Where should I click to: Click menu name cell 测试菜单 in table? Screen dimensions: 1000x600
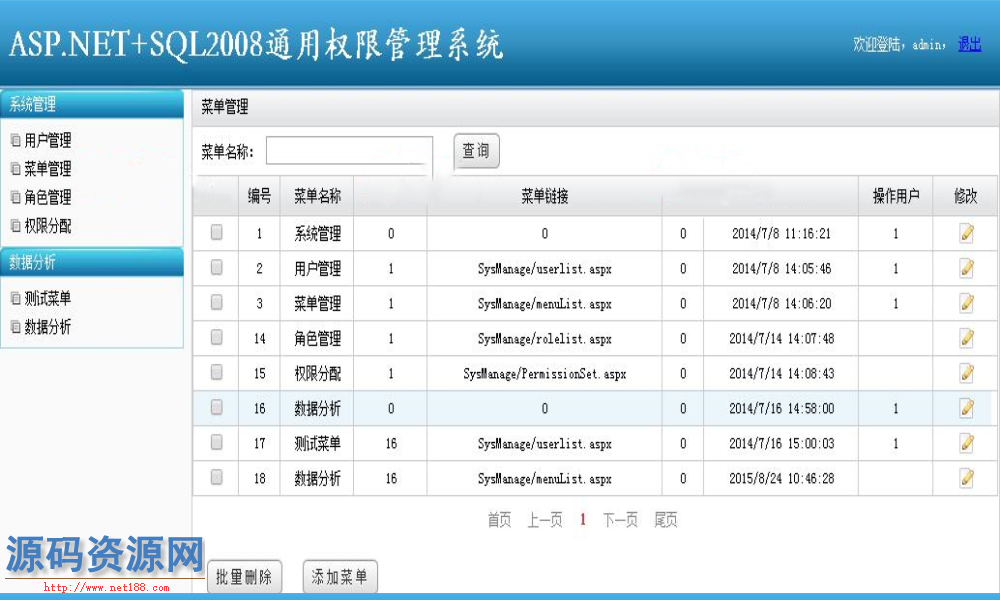[317, 444]
